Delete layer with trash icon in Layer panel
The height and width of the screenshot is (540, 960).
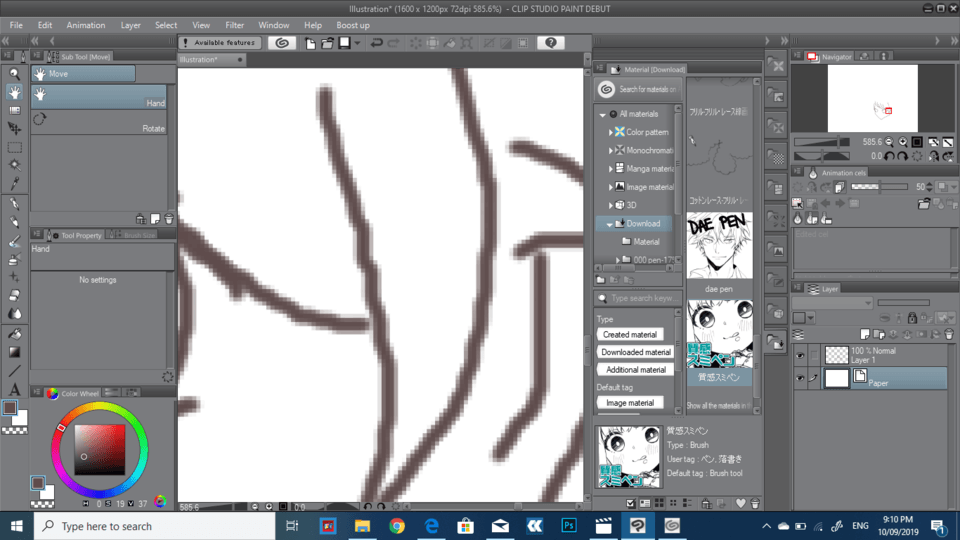(948, 334)
